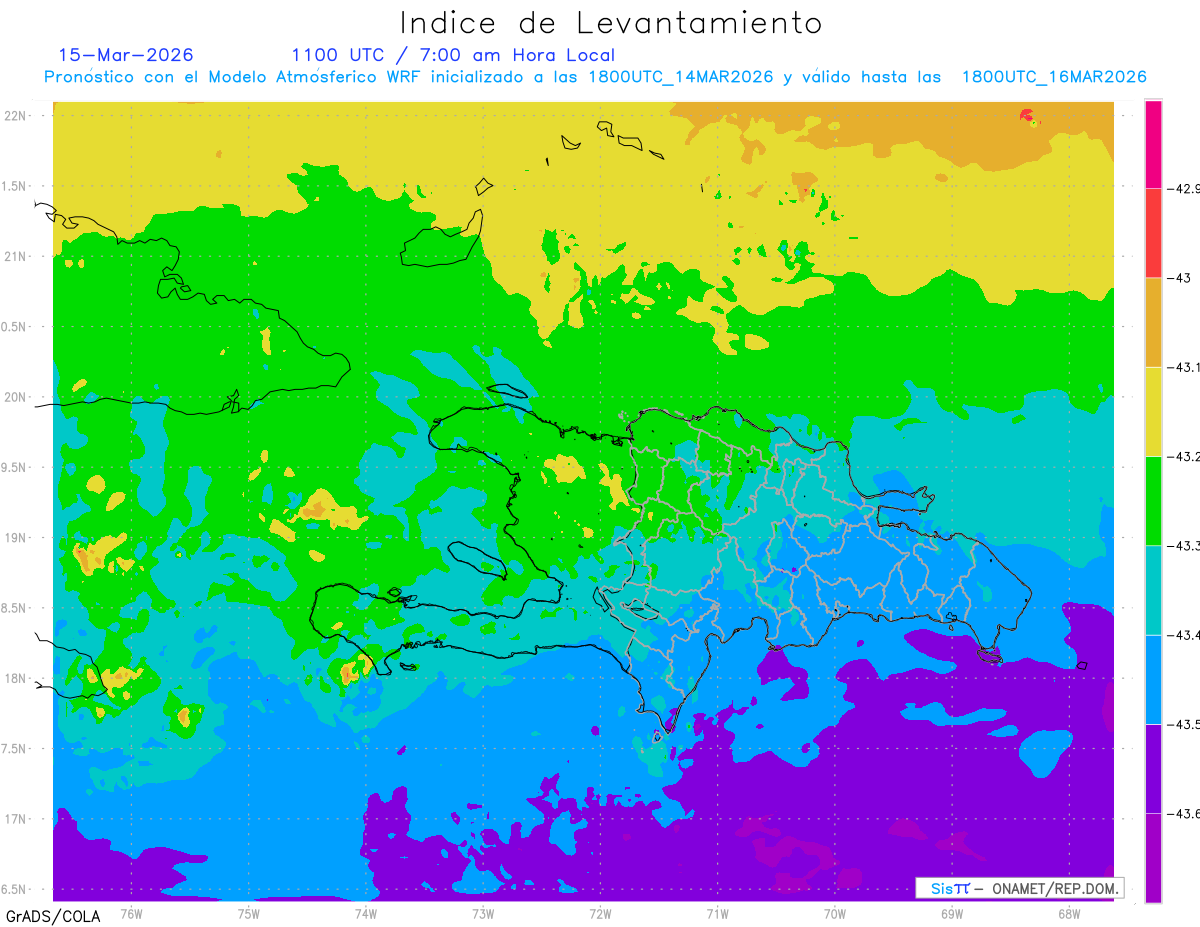Click the "70W" longitude label
1200x927 pixels.
coord(835,914)
